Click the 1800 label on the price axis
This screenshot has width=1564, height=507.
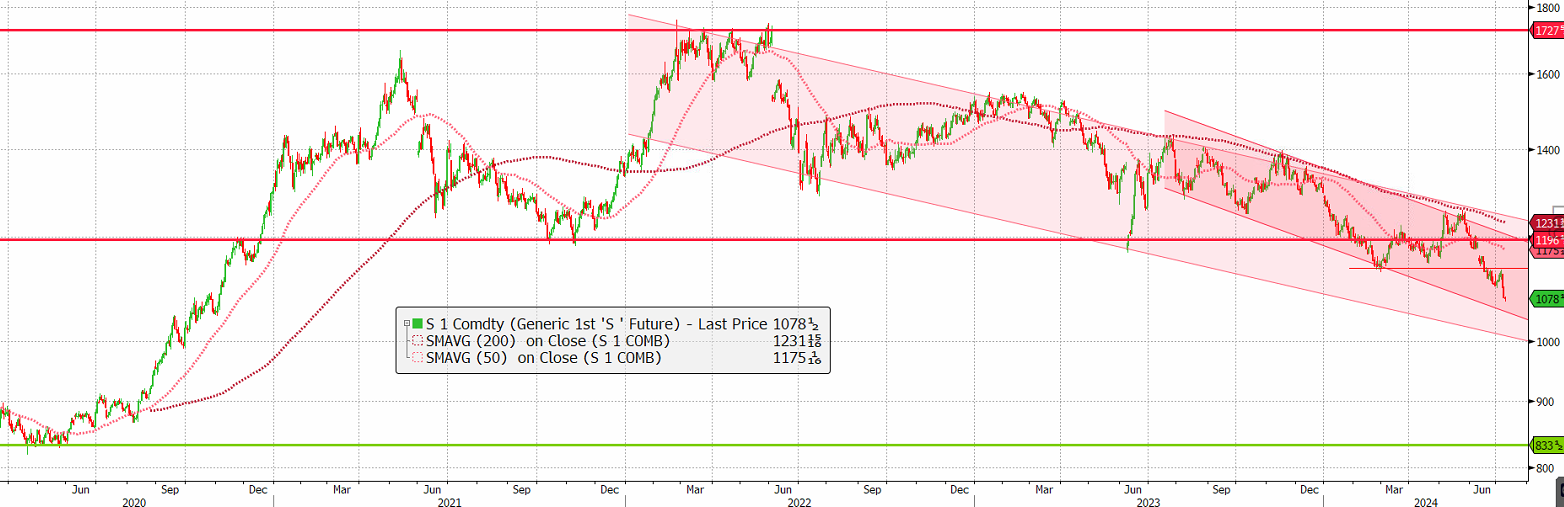[x=1550, y=7]
